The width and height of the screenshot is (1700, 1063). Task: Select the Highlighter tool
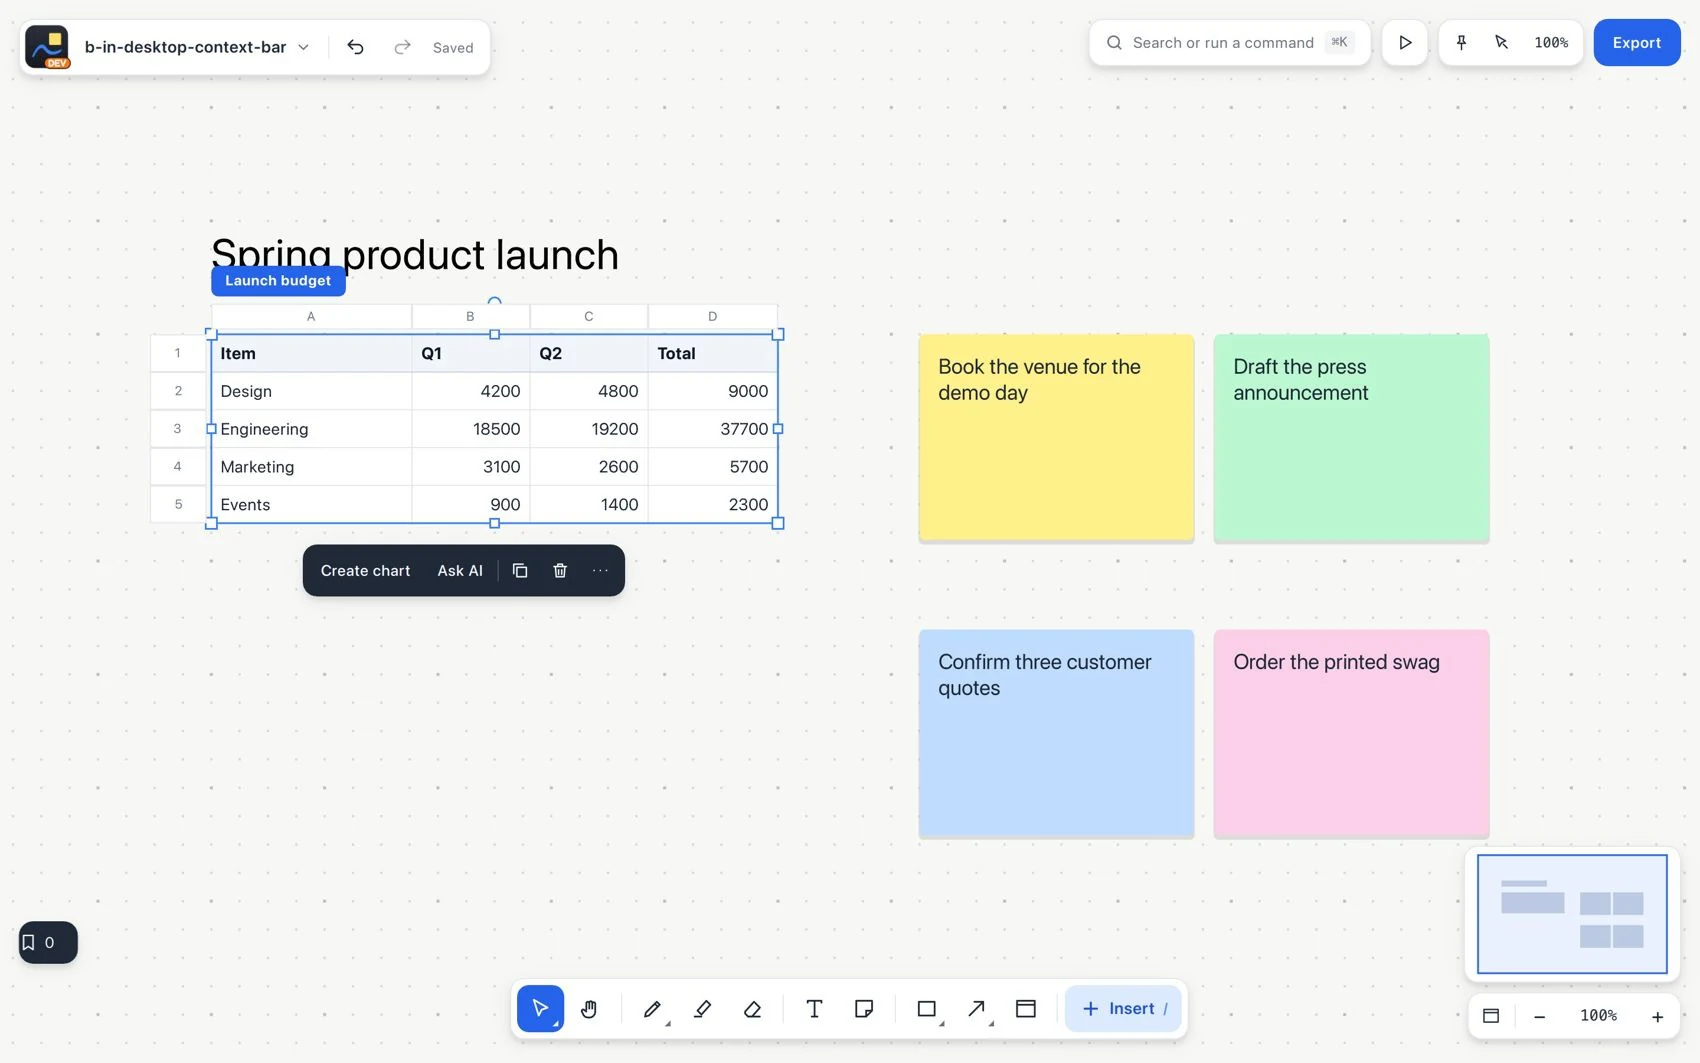coord(702,1008)
